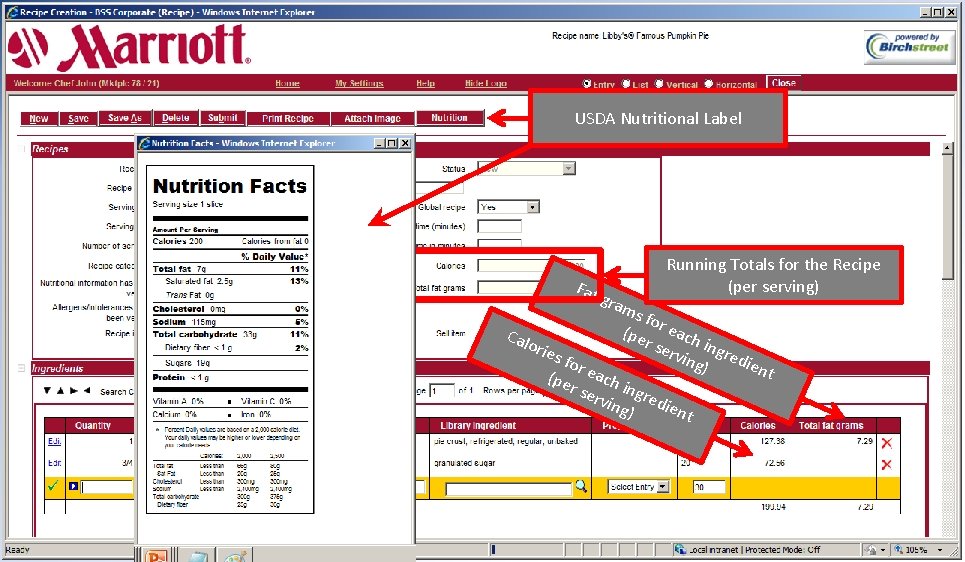Screen dimensions: 965x562
Task: Click the move-up triangle in Ingredients
Action: [60, 391]
